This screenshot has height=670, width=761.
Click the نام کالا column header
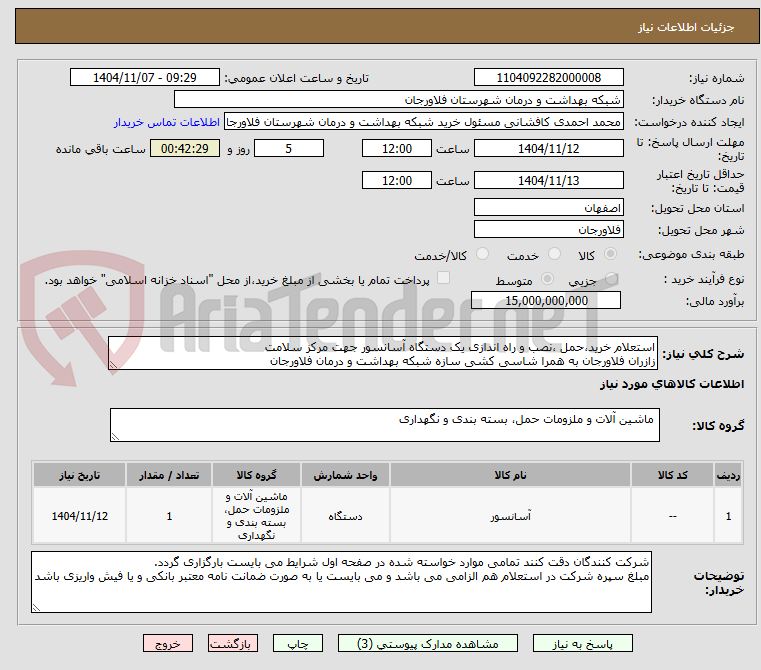(510, 475)
